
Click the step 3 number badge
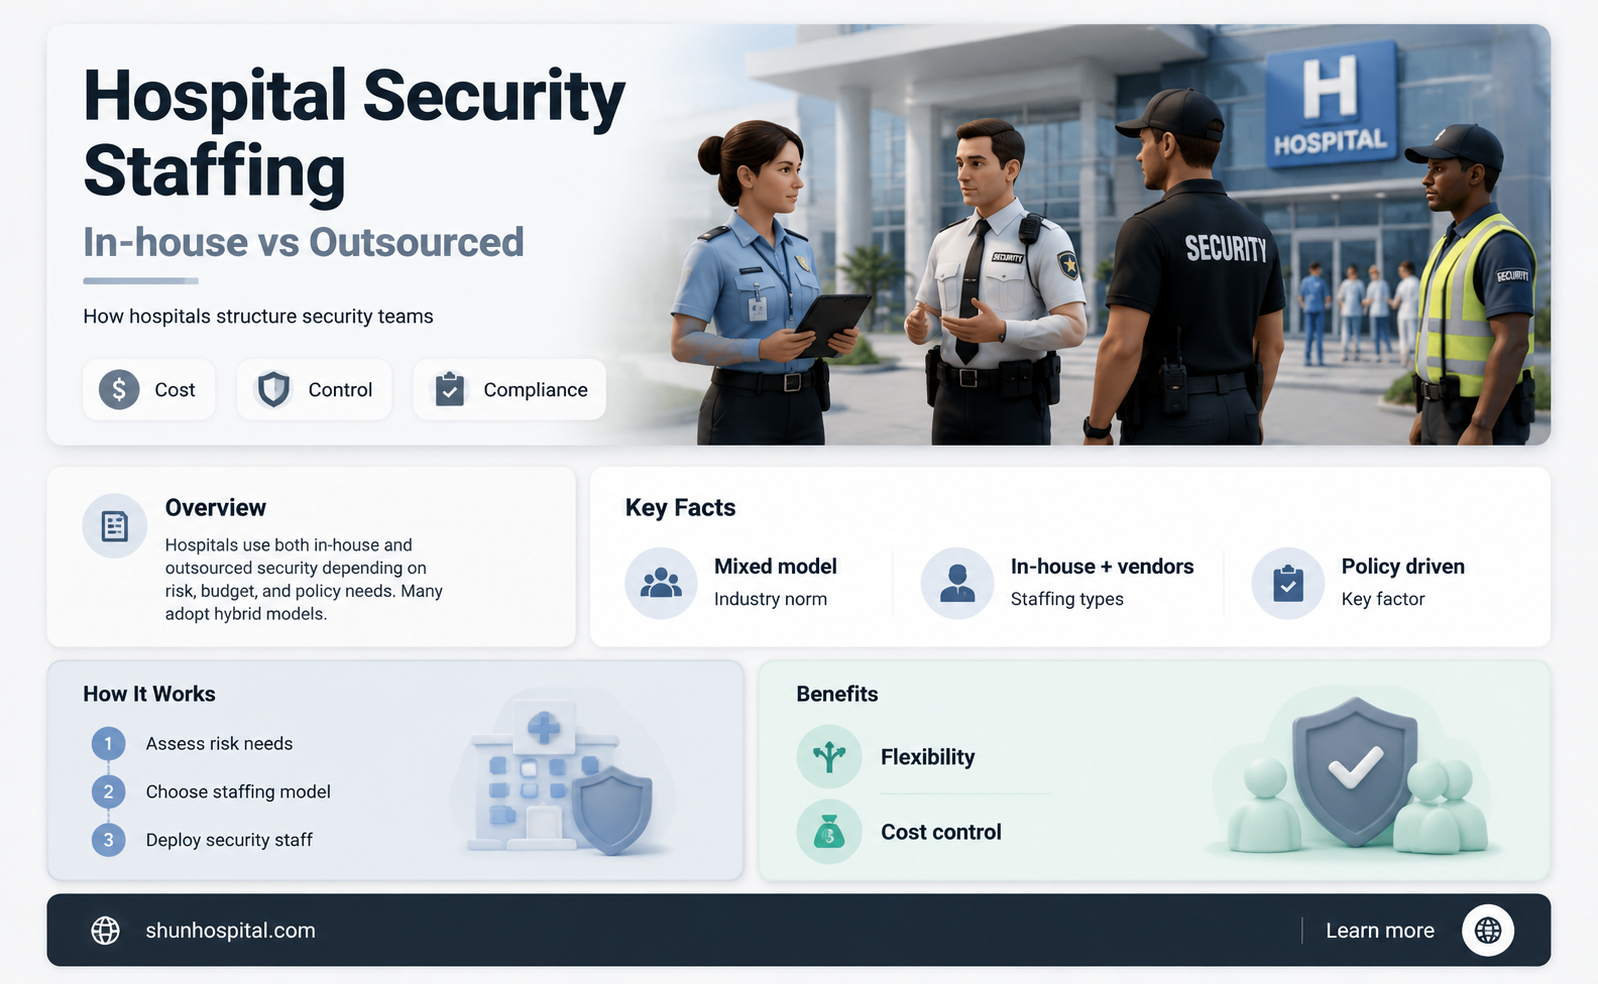tap(108, 840)
